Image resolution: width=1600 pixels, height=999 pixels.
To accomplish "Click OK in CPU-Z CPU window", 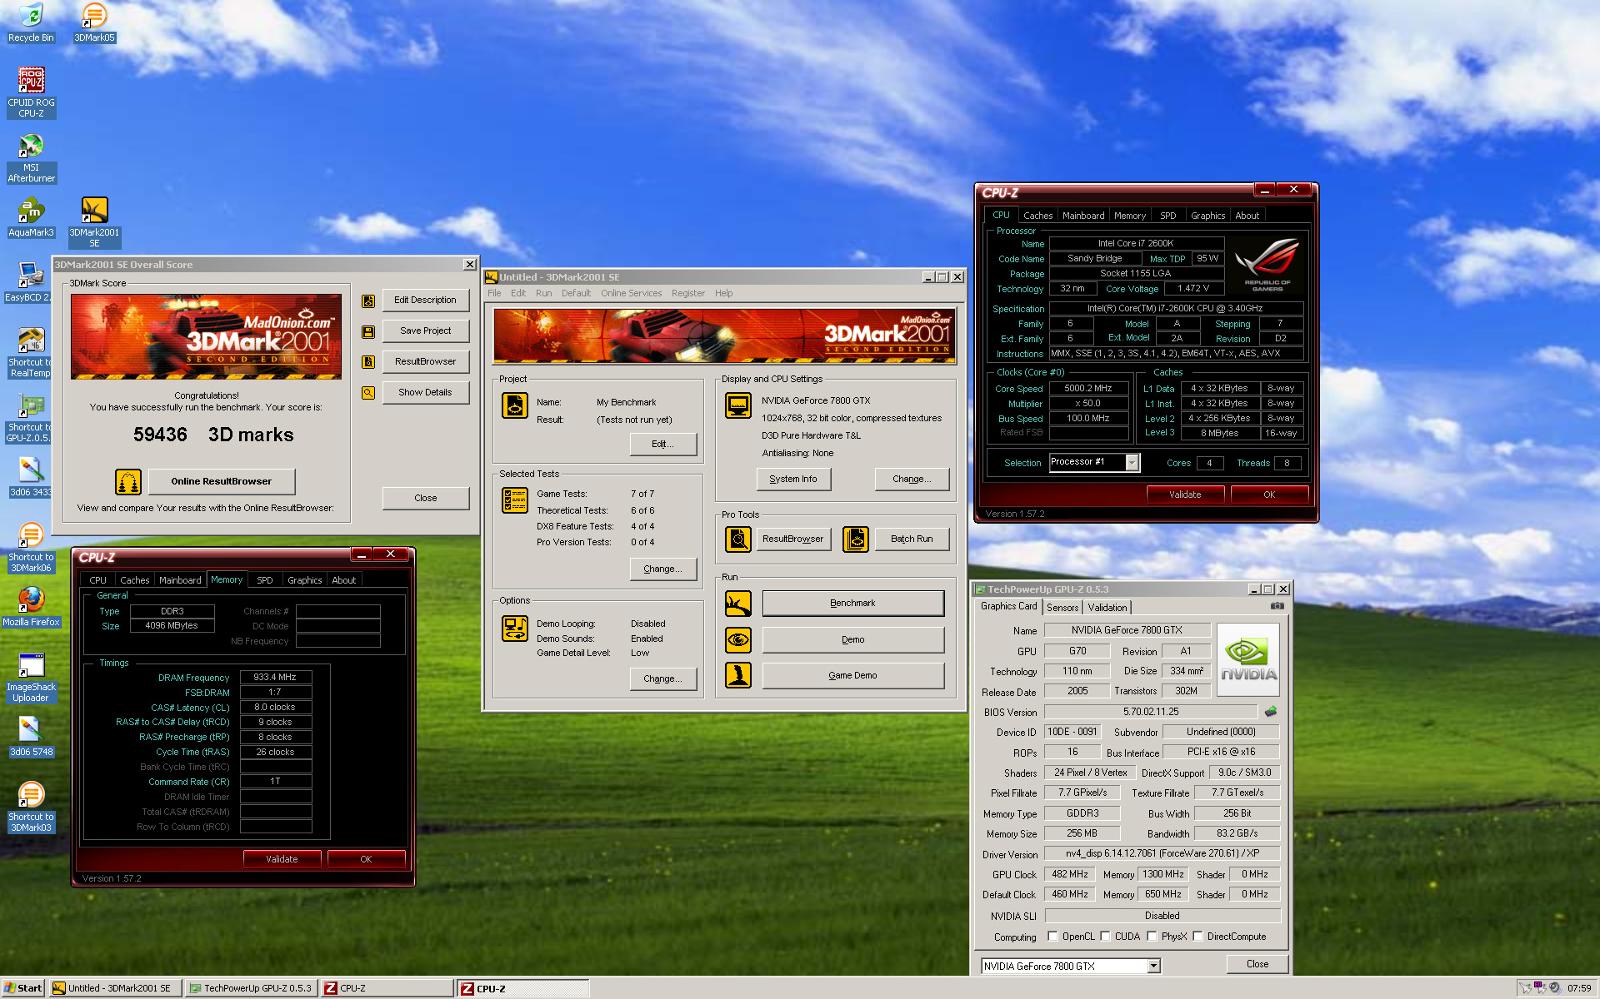I will (1269, 494).
